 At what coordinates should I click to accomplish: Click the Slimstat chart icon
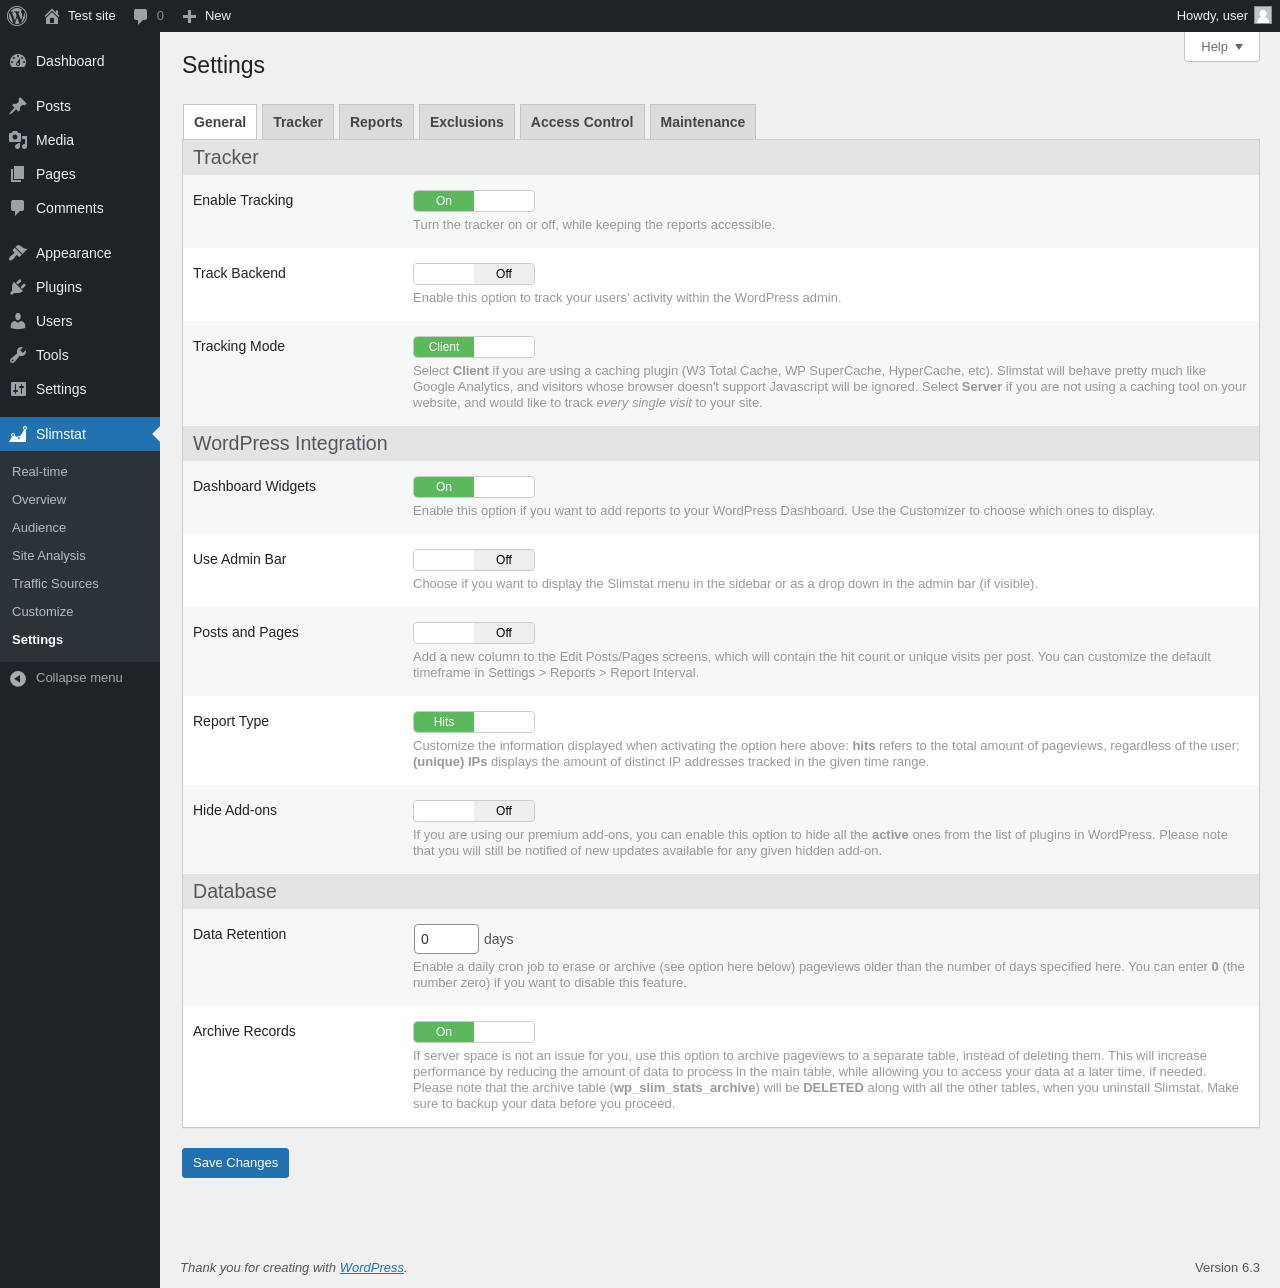click(18, 434)
